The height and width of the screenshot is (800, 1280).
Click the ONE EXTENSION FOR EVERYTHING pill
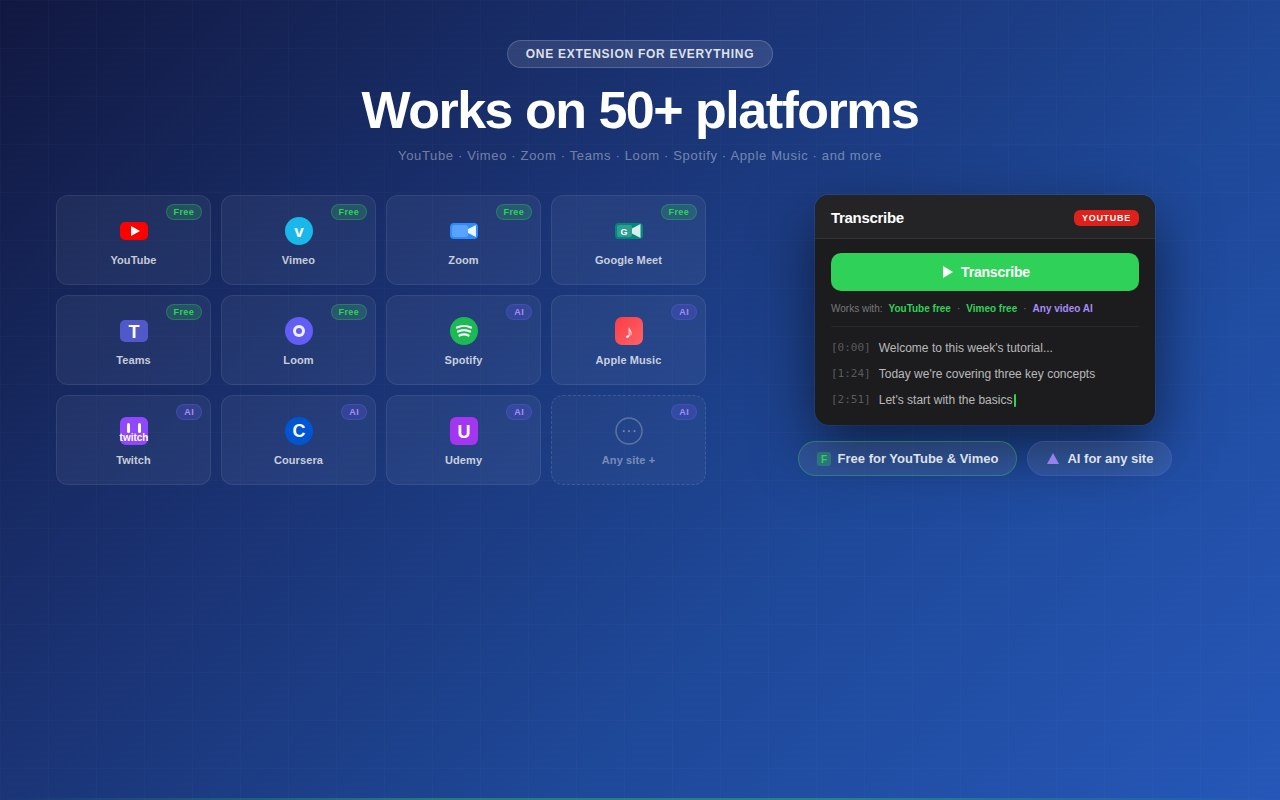(x=640, y=54)
